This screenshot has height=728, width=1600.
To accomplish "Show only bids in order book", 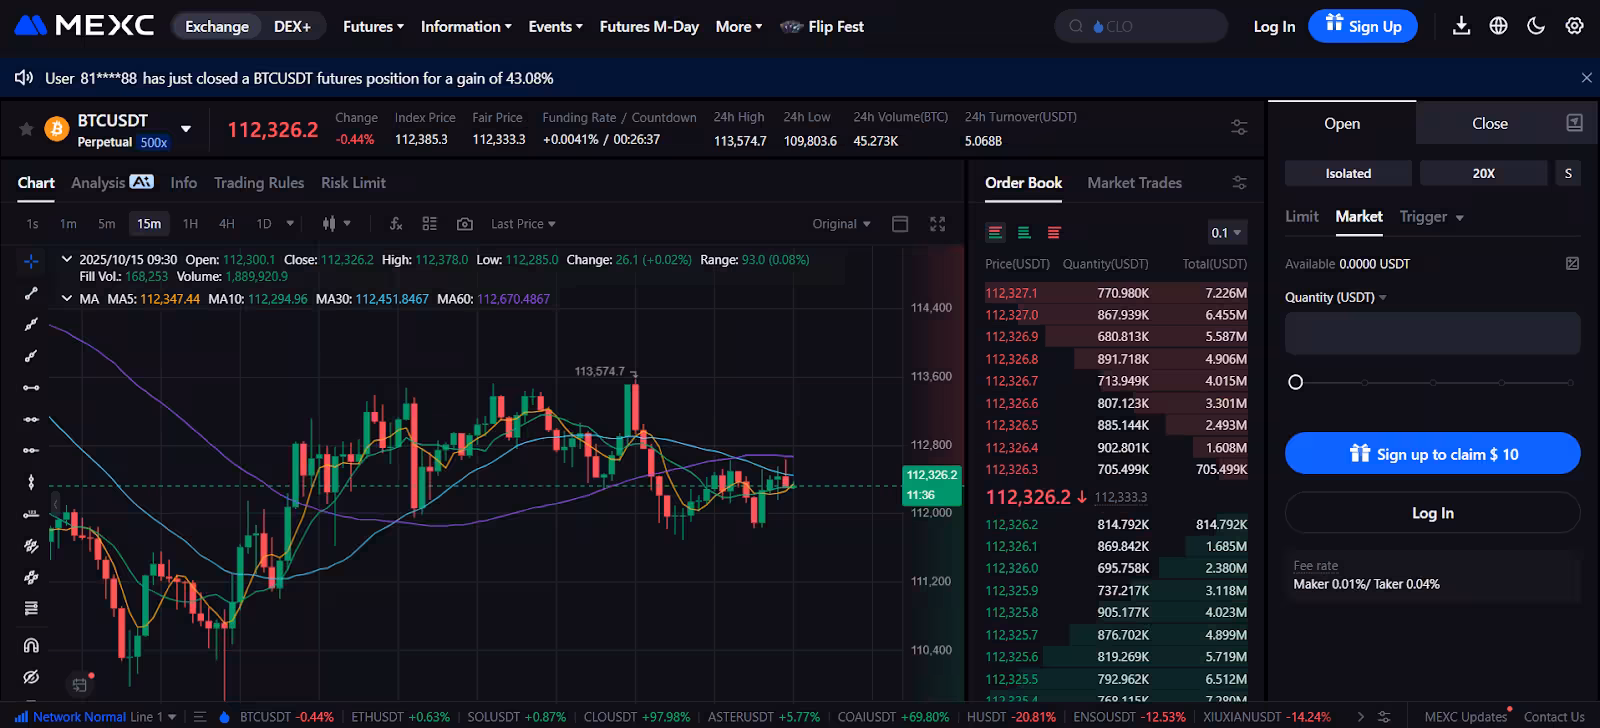I will (x=1024, y=233).
